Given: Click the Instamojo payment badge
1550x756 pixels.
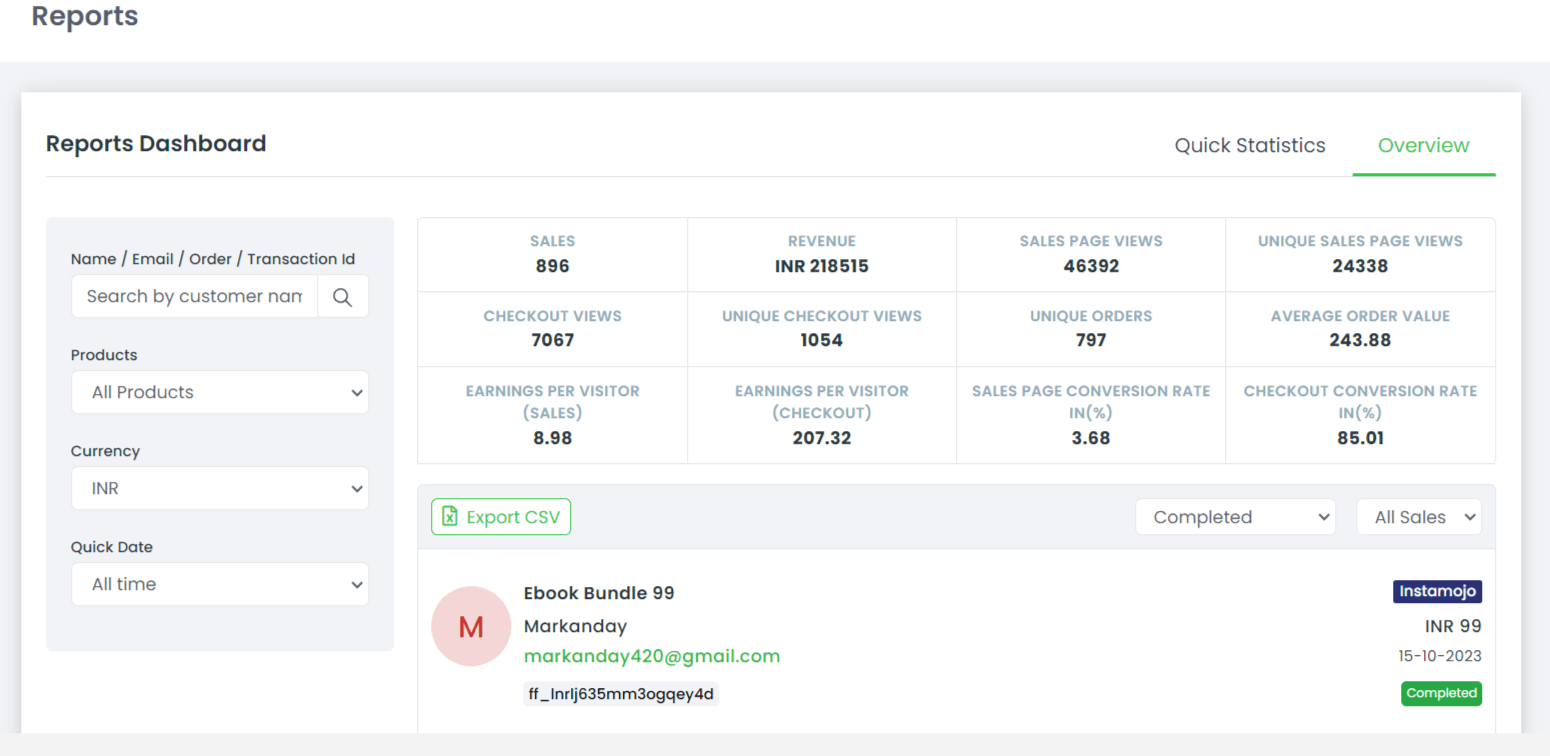Looking at the screenshot, I should point(1437,592).
